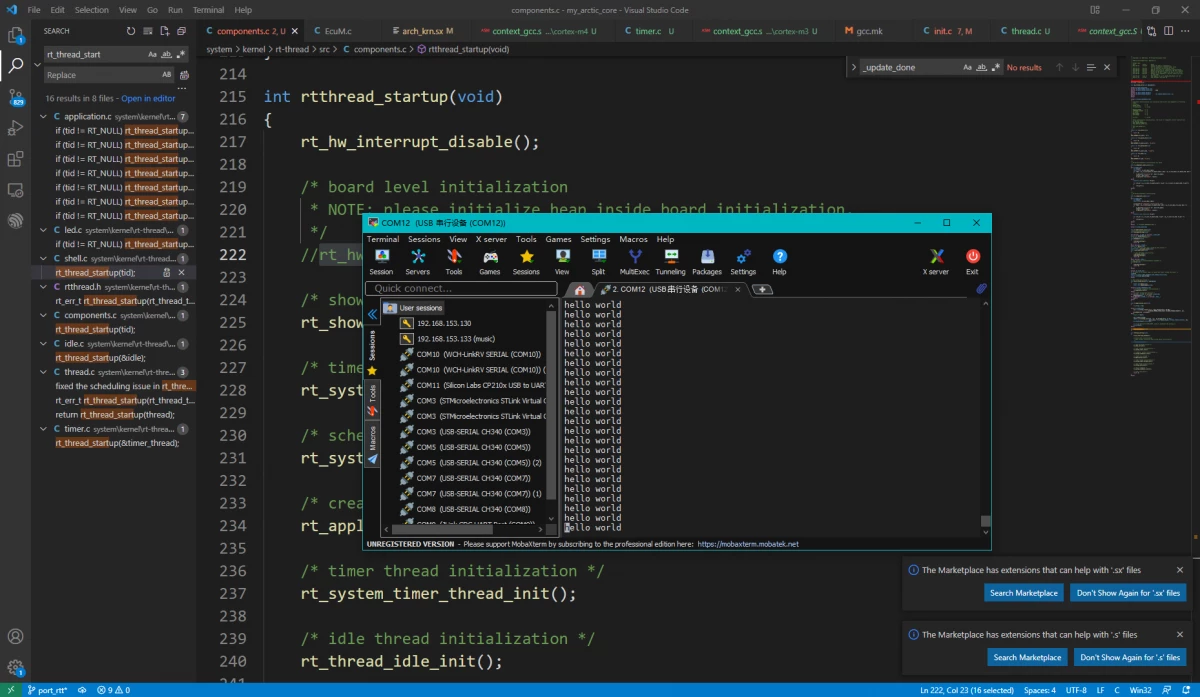Toggle Match Case in search box
Viewport: 1200px width, 697px height.
(153, 55)
